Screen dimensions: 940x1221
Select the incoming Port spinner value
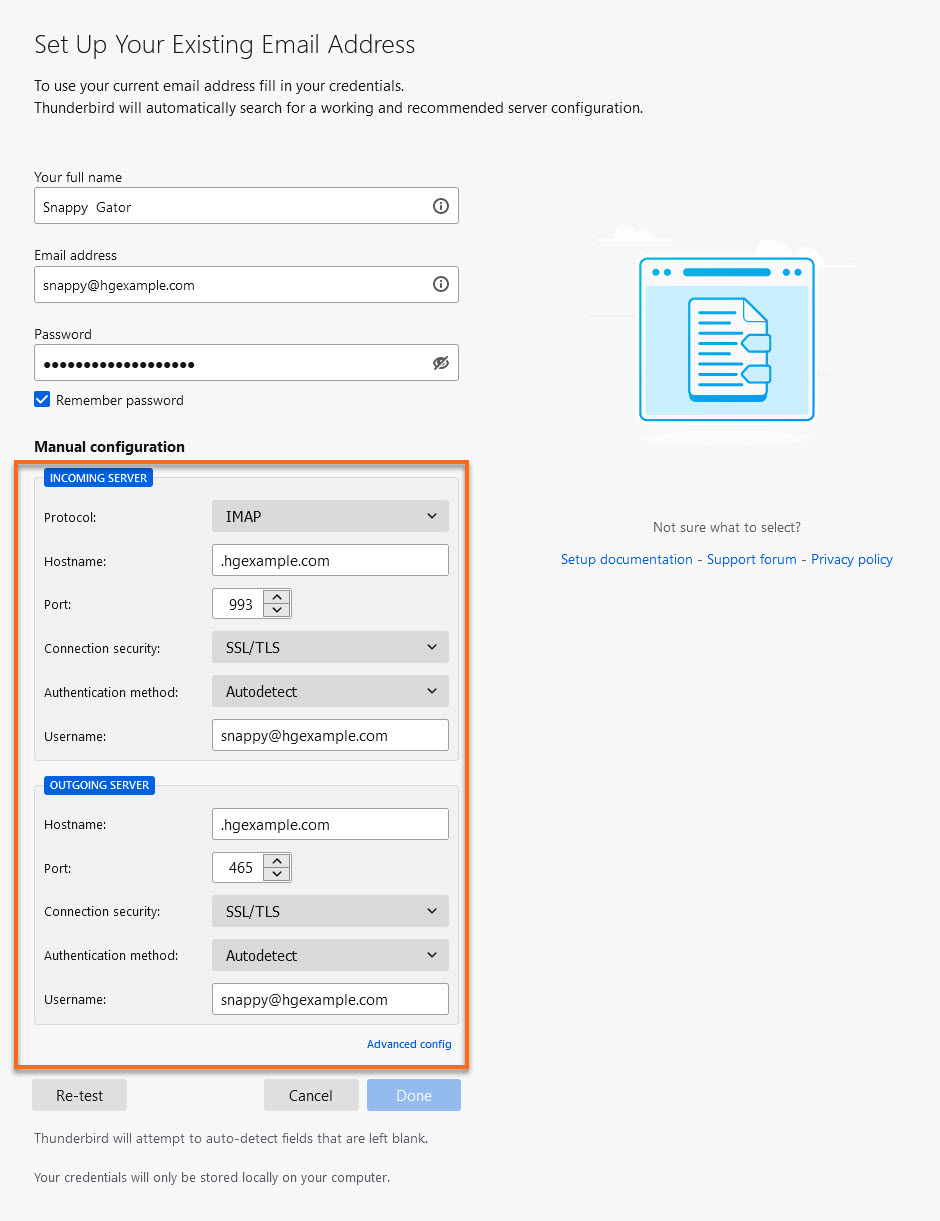240,603
